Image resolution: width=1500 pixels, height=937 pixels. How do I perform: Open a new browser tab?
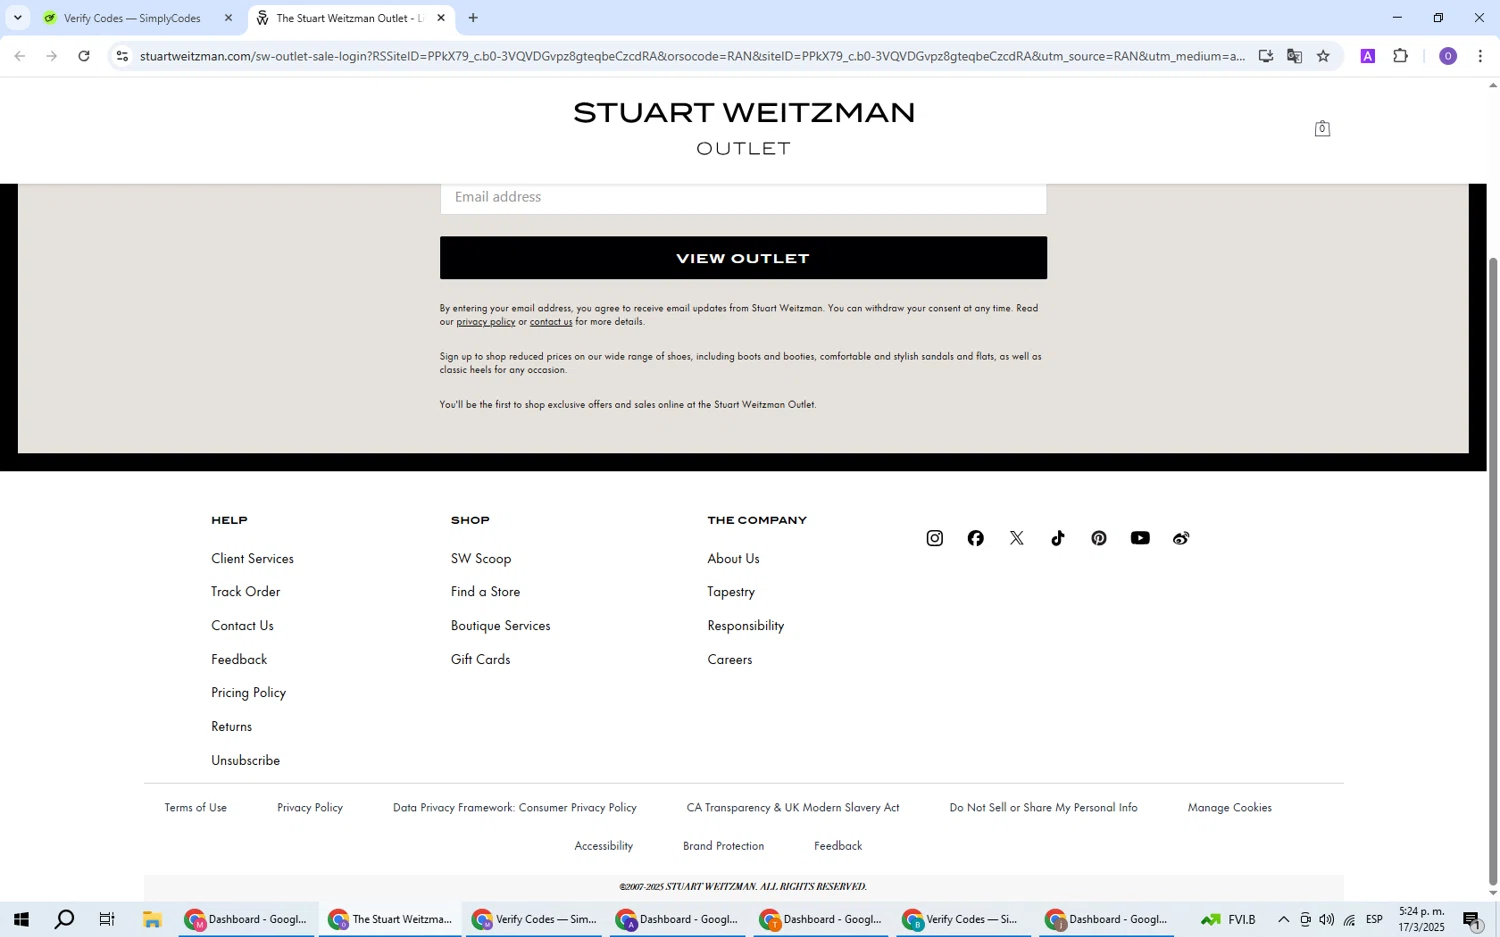pos(473,18)
